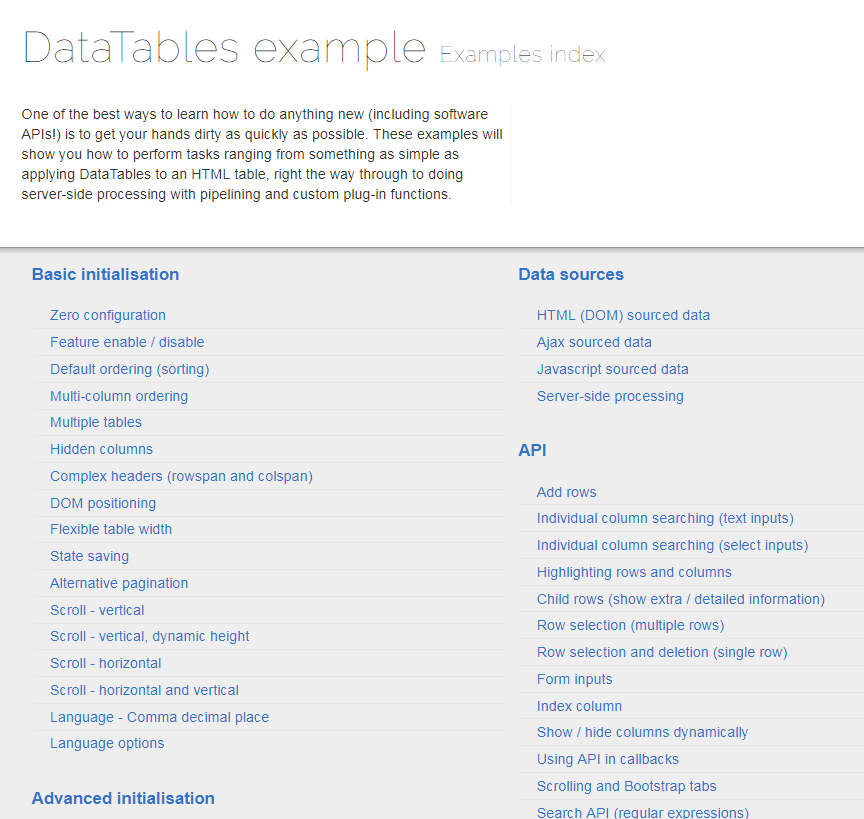864x819 pixels.
Task: Go to Default ordering (sorting) example
Action: pyautogui.click(x=129, y=369)
